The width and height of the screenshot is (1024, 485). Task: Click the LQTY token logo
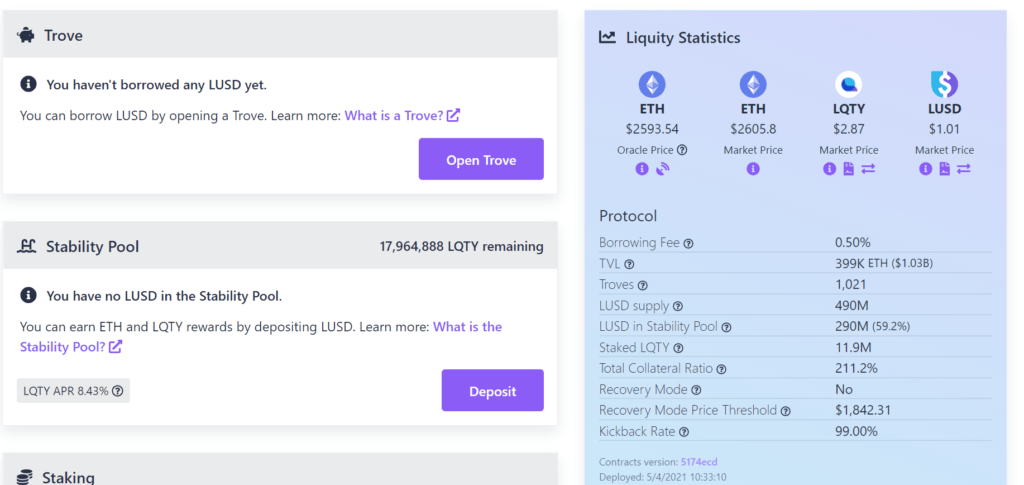848,84
